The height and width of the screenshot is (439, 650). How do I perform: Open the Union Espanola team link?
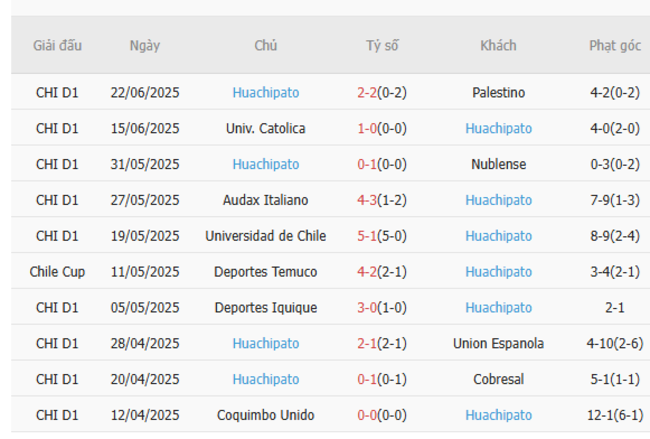tap(498, 344)
